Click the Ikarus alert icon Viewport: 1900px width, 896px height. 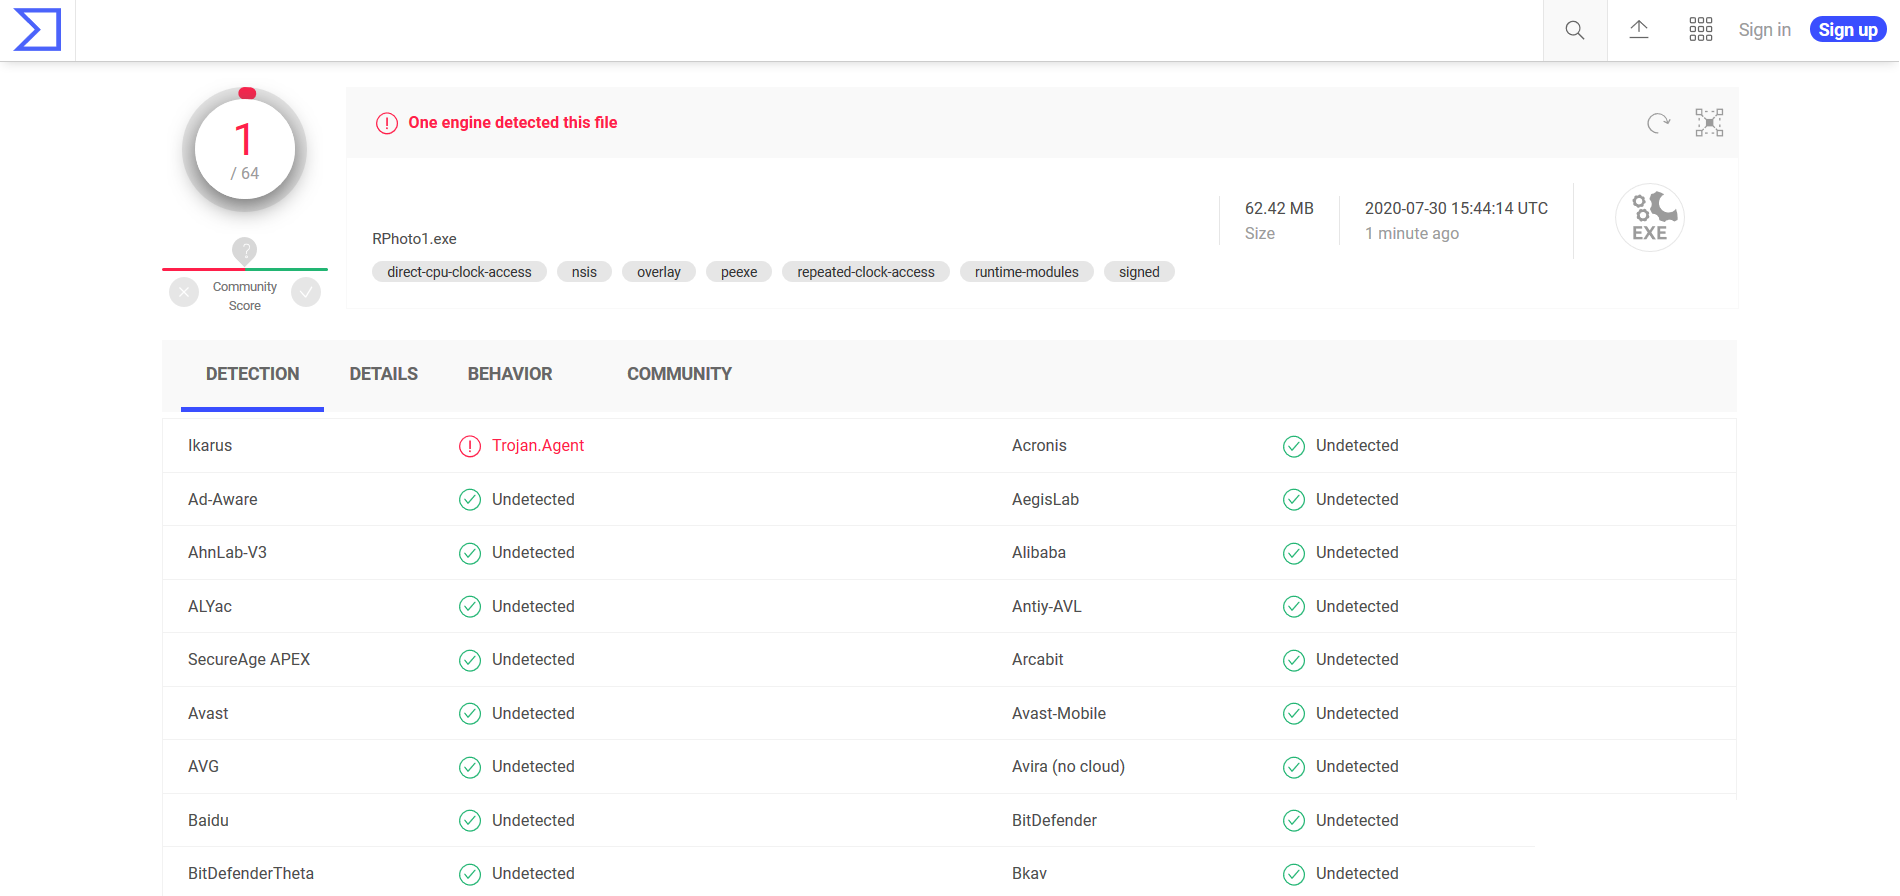pyautogui.click(x=470, y=446)
